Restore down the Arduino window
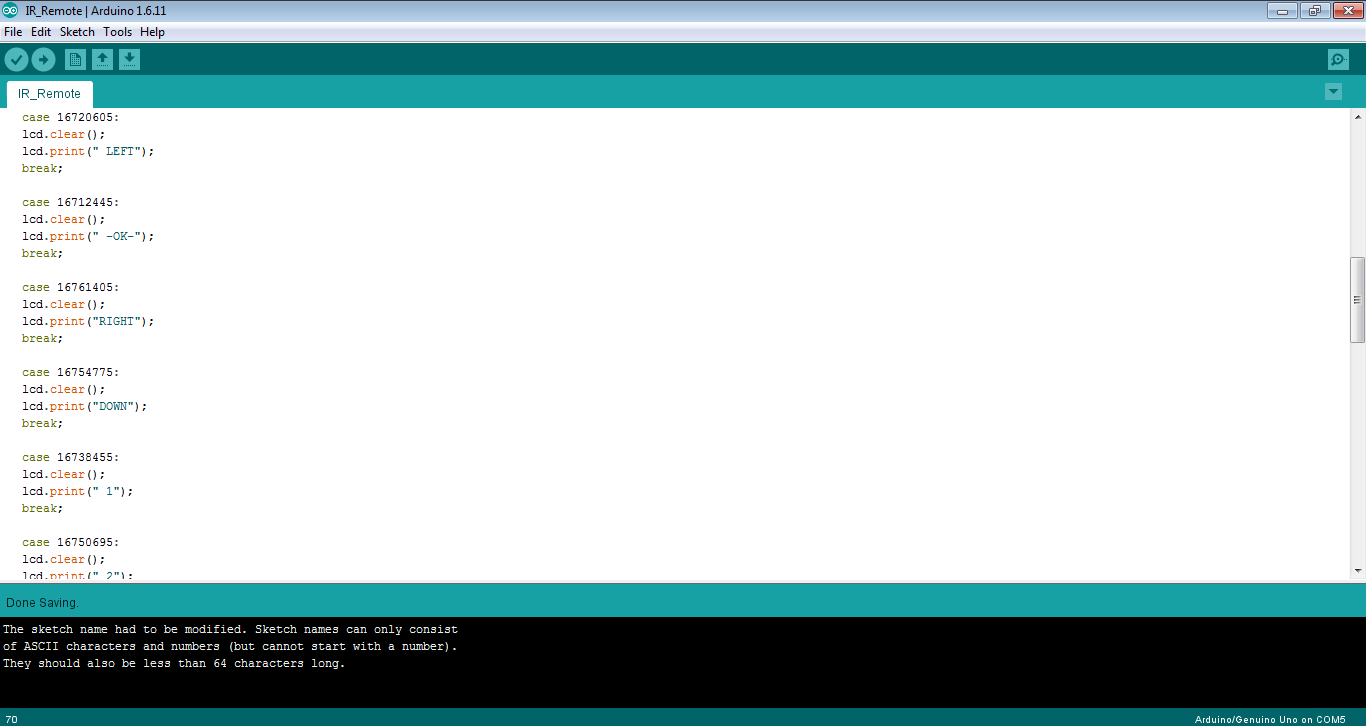Image resolution: width=1366 pixels, height=726 pixels. 1314,10
